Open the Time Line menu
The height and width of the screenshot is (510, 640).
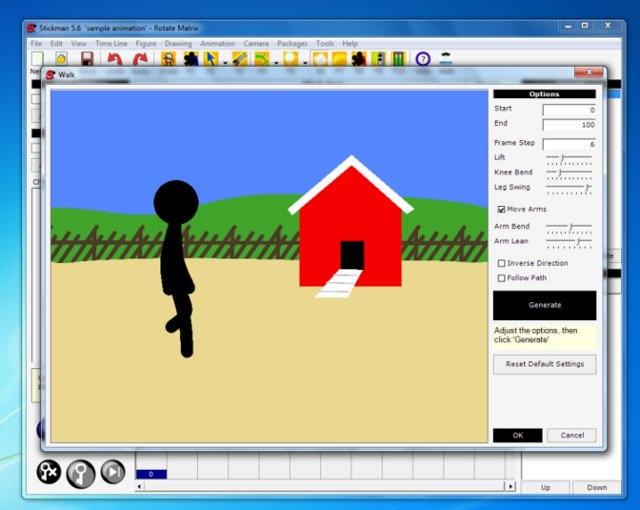111,43
